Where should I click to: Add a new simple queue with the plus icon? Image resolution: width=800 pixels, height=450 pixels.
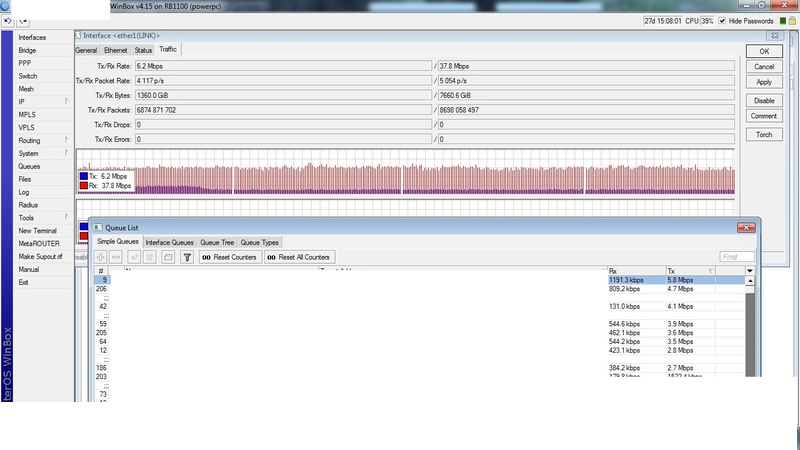pyautogui.click(x=101, y=257)
